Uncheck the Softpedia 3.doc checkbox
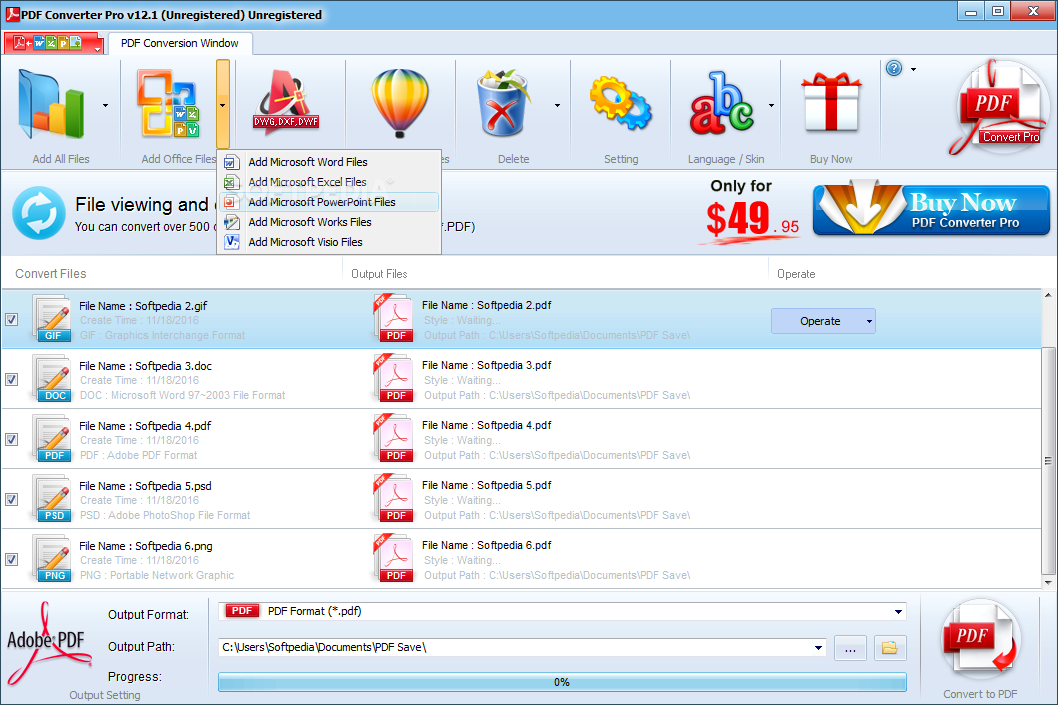1058x705 pixels. pyautogui.click(x=11, y=380)
